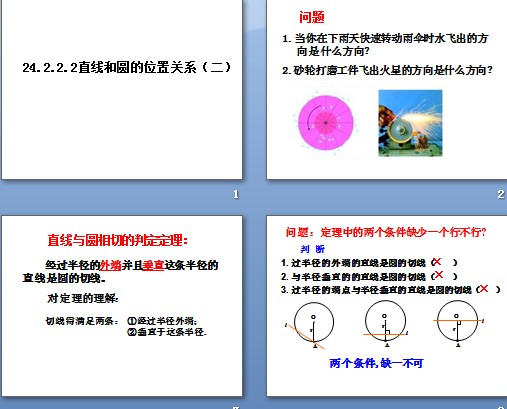Viewport: 507px width, 409px height.
Task: Click the middle circle diagram
Action: tap(385, 324)
